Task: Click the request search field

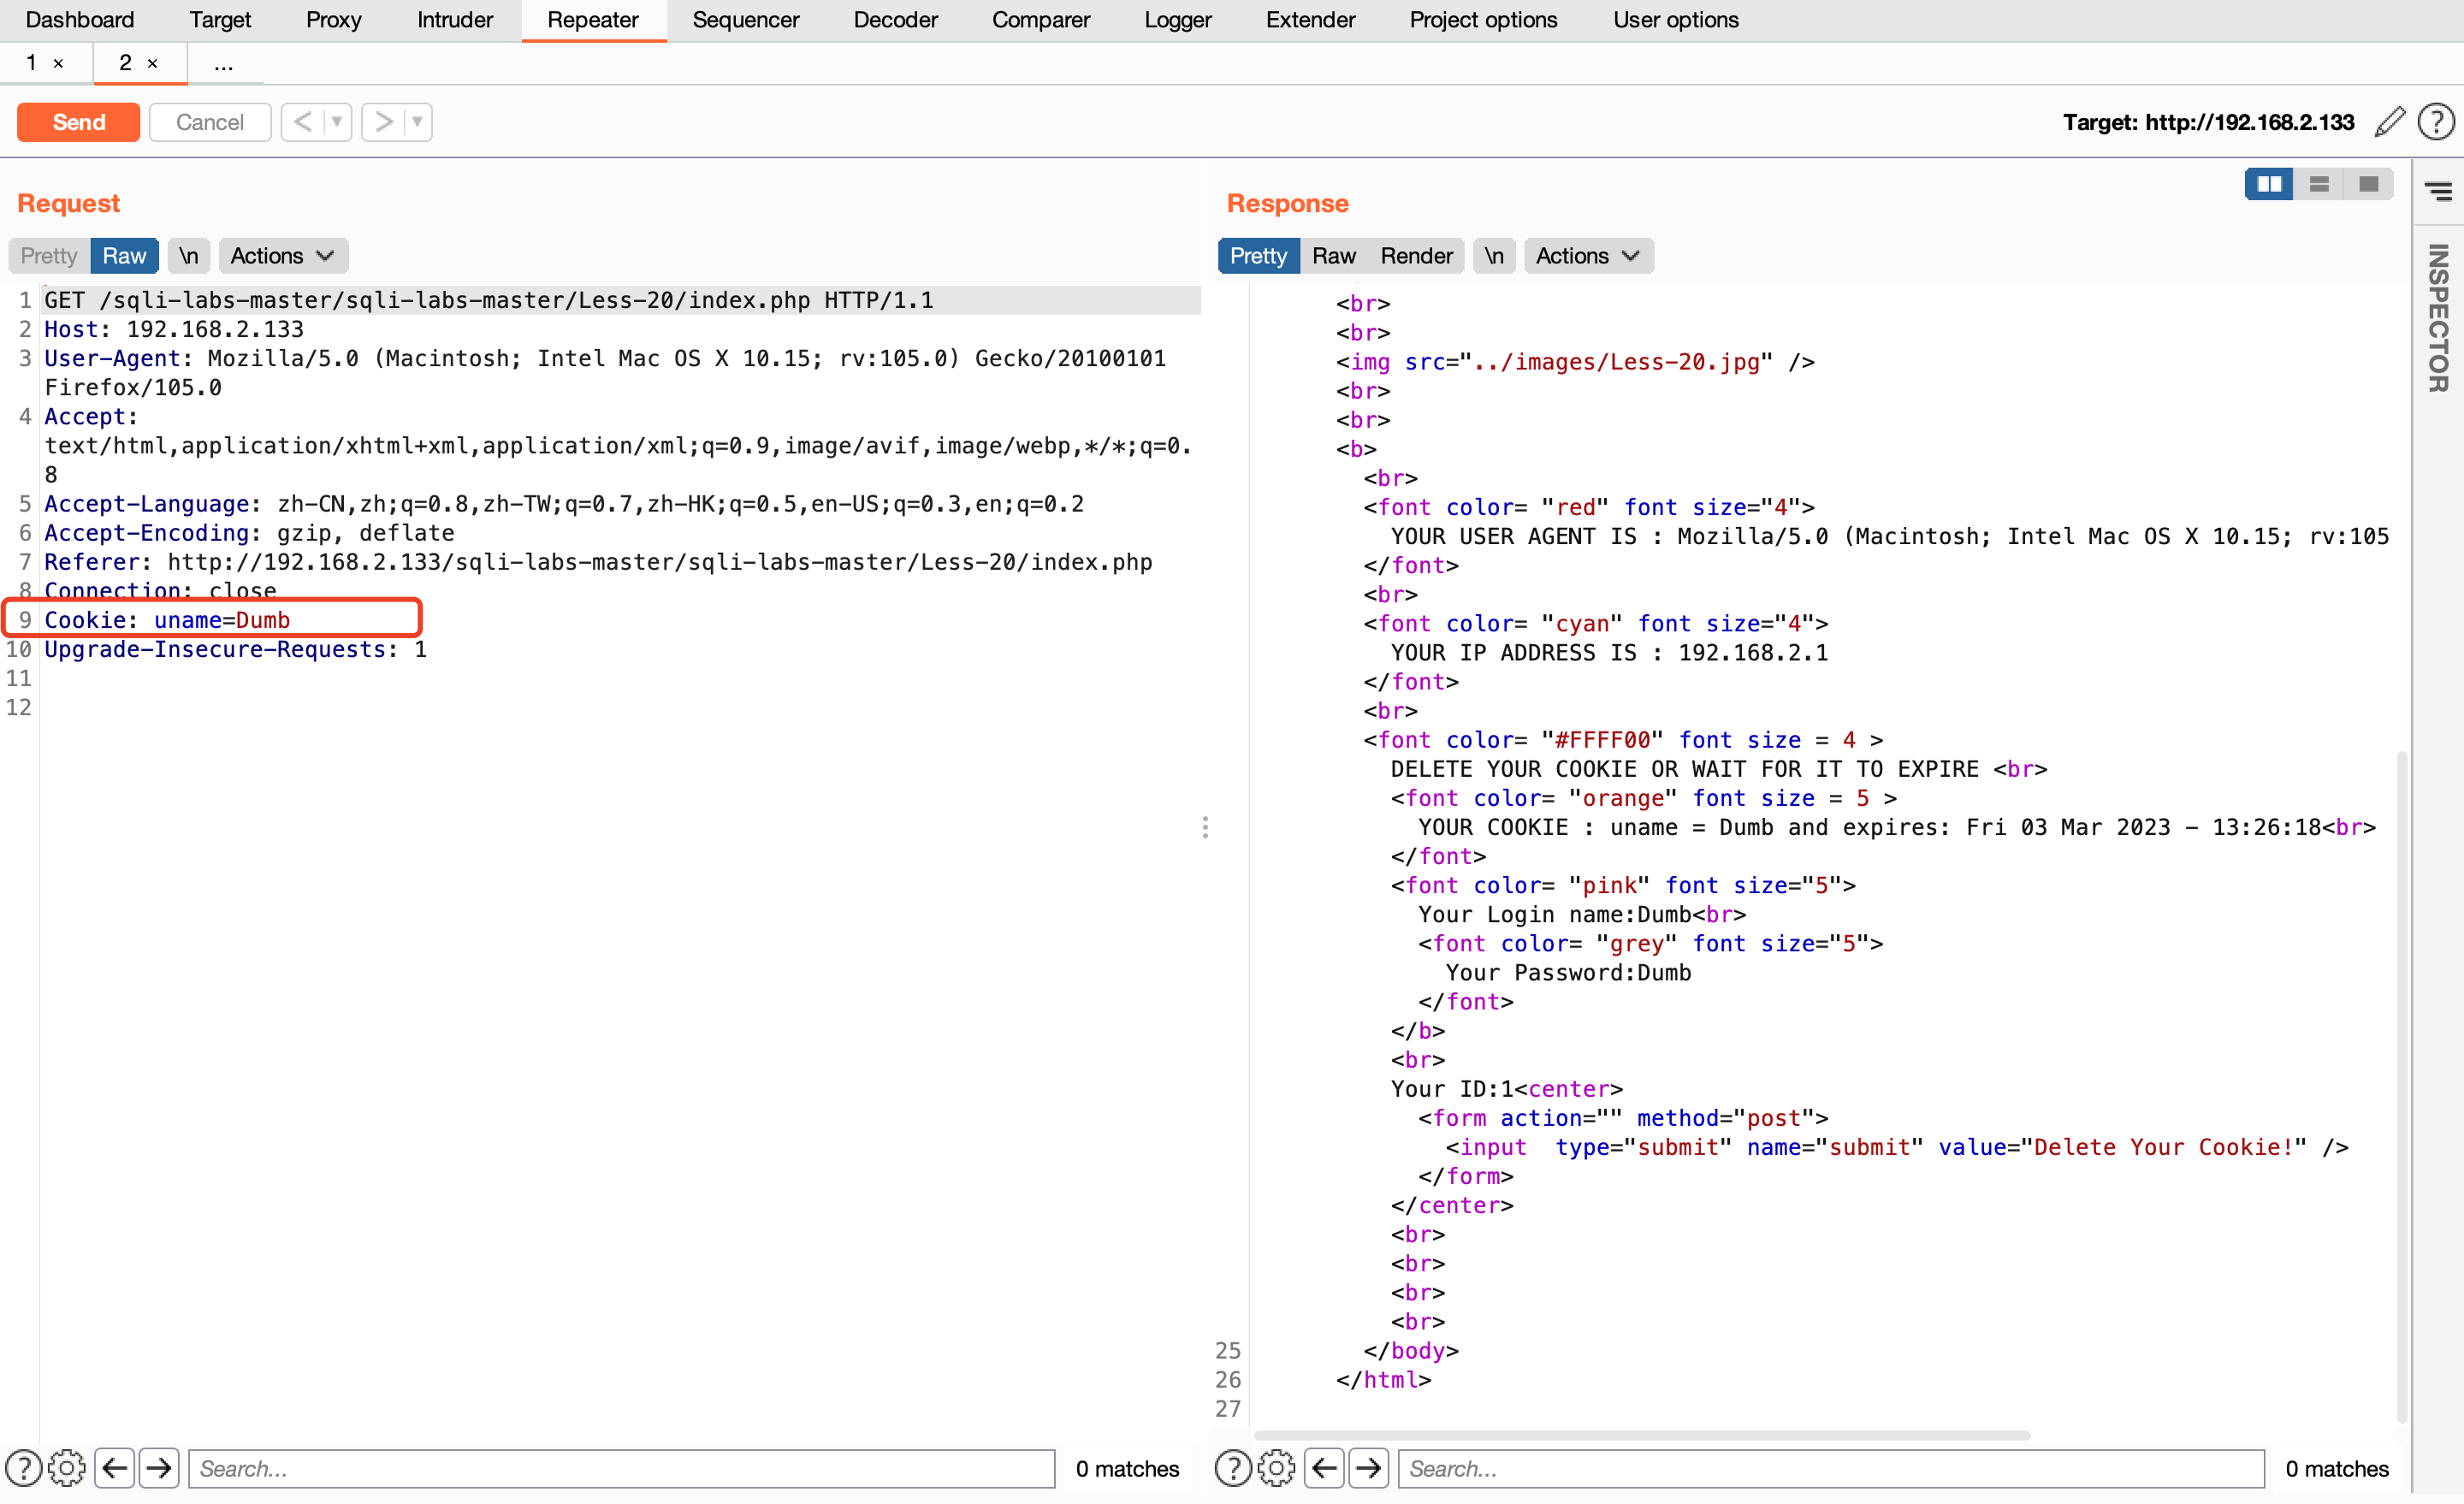Action: pos(622,1468)
